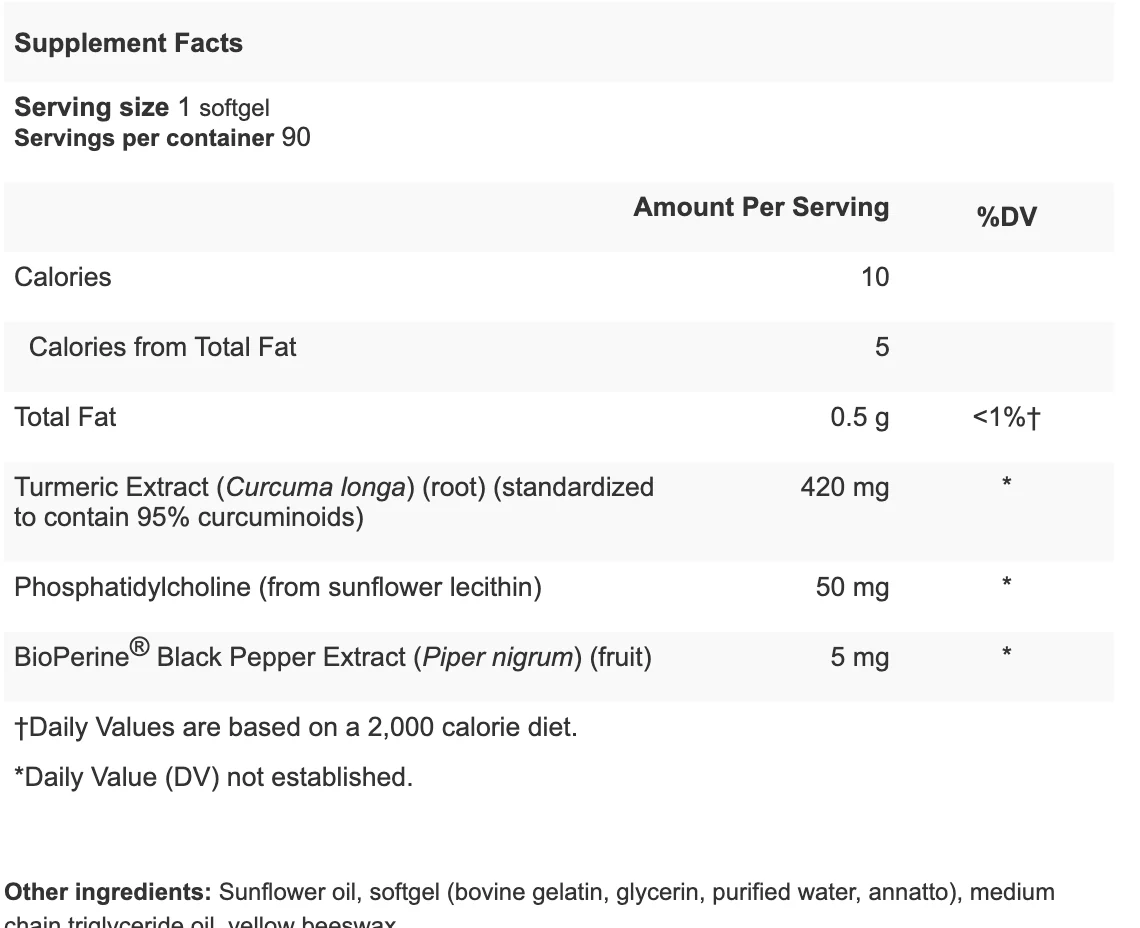Screen dimensions: 1140x928
Task: Click the Amount Per Serving column header
Action: point(761,207)
